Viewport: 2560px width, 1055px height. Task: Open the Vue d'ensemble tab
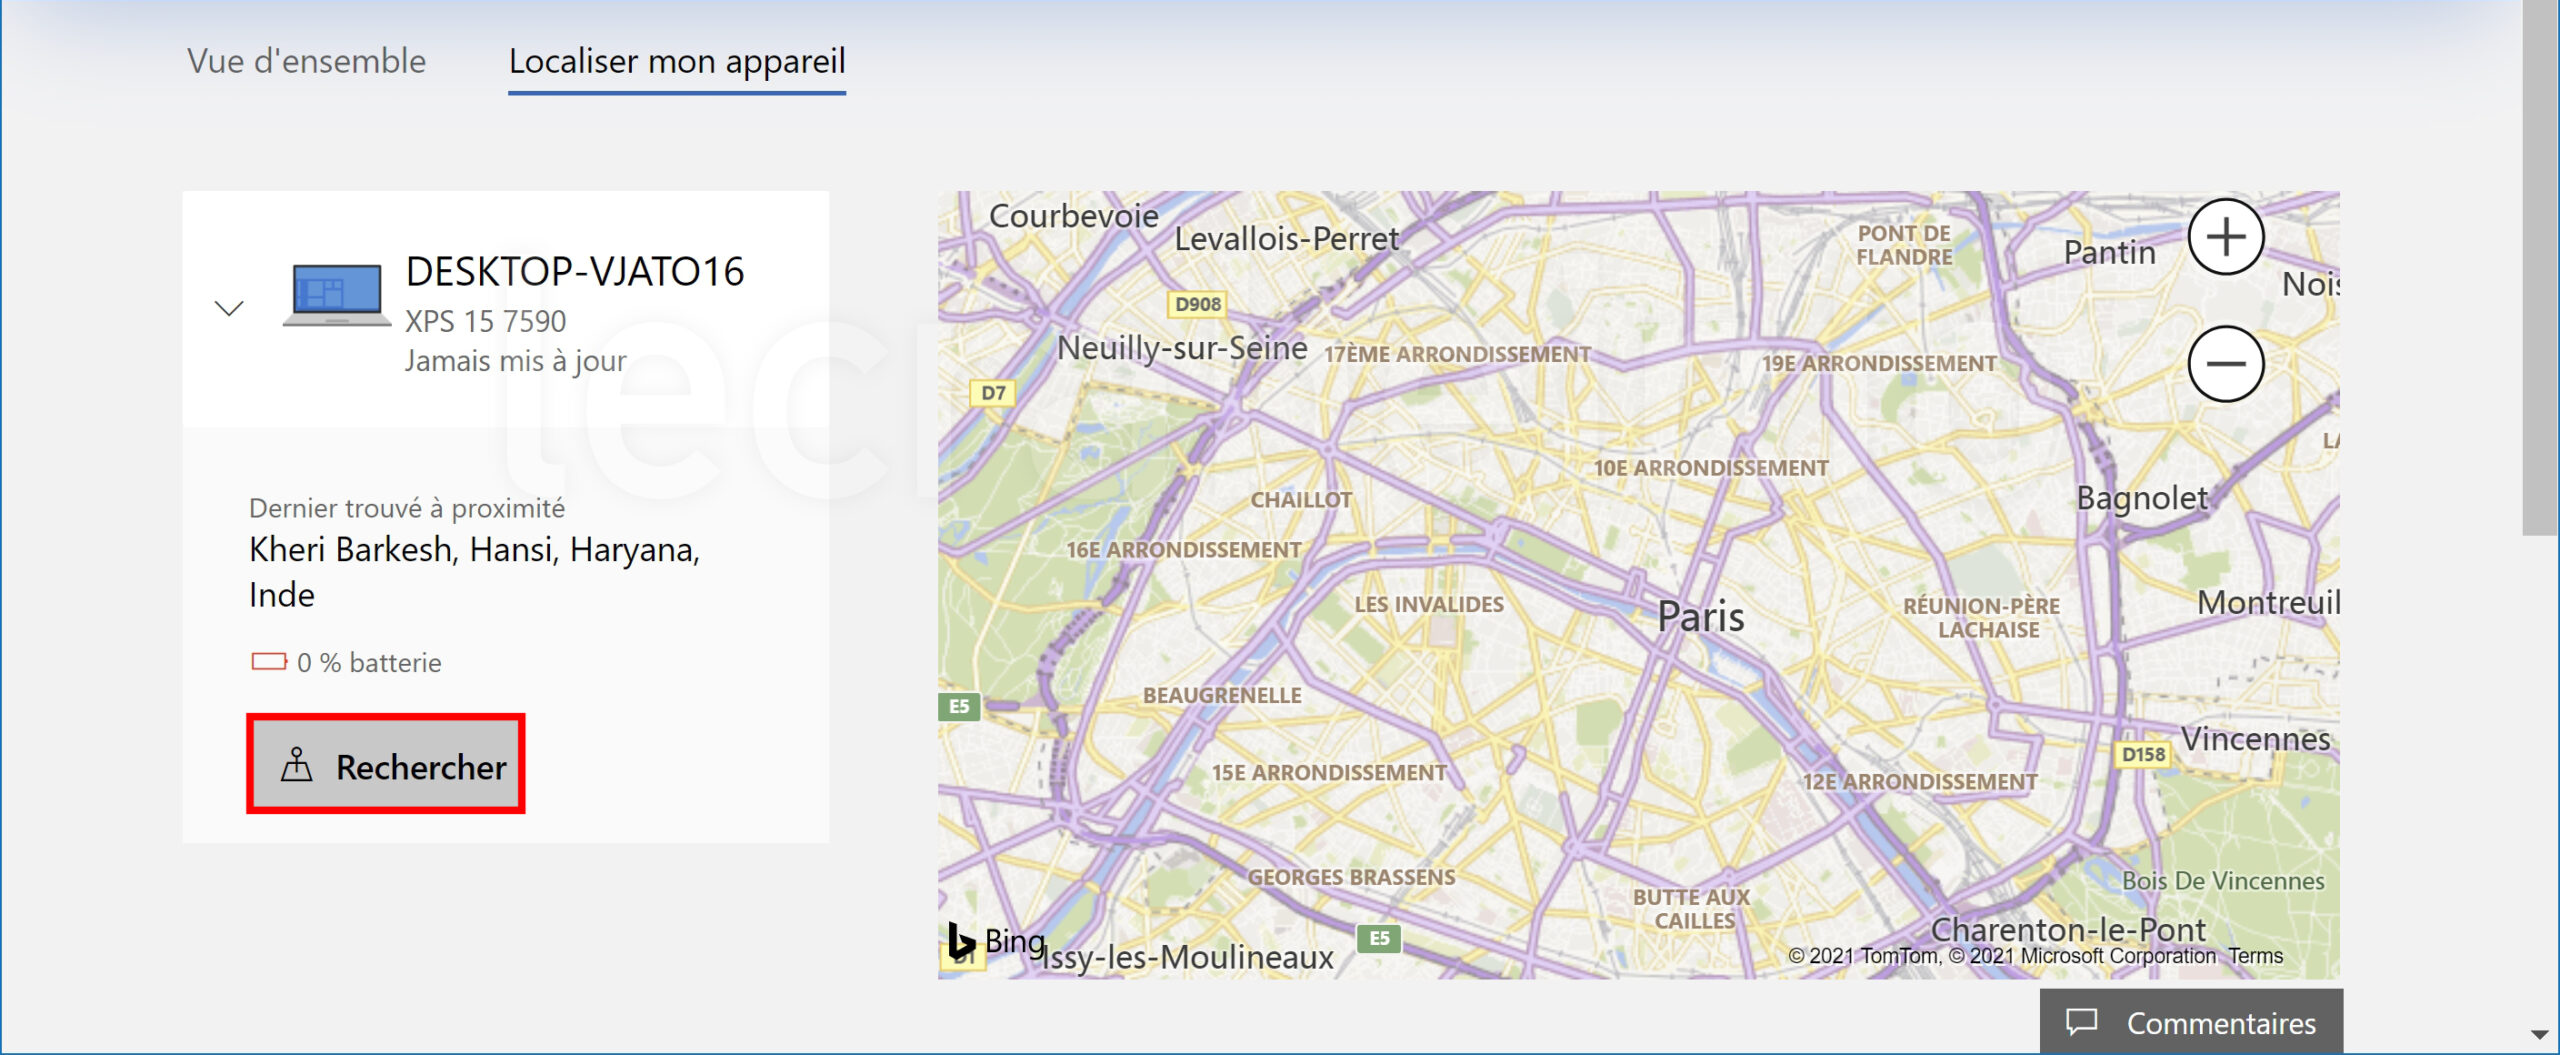tap(306, 61)
